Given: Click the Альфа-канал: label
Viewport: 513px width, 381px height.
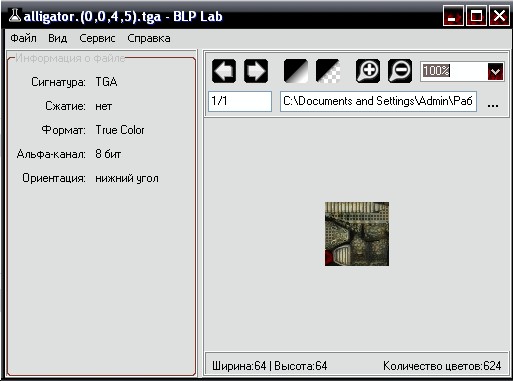Looking at the screenshot, I should tap(51, 154).
